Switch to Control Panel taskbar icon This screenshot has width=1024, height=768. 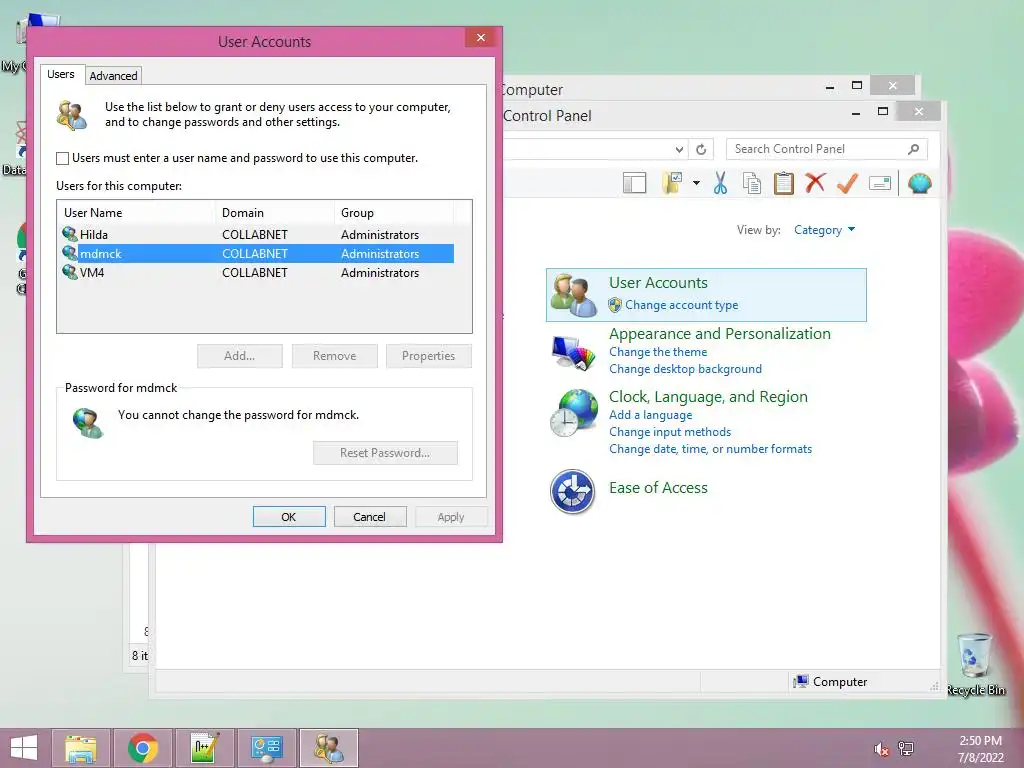click(x=266, y=748)
